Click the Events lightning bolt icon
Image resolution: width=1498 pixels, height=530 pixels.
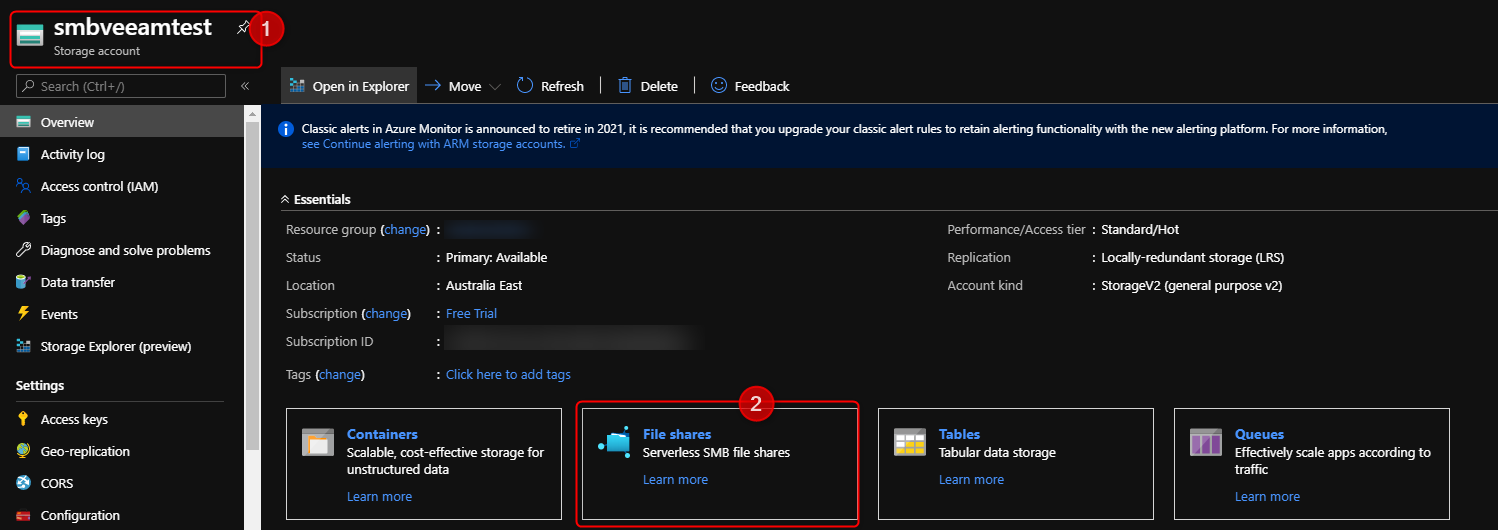(24, 314)
